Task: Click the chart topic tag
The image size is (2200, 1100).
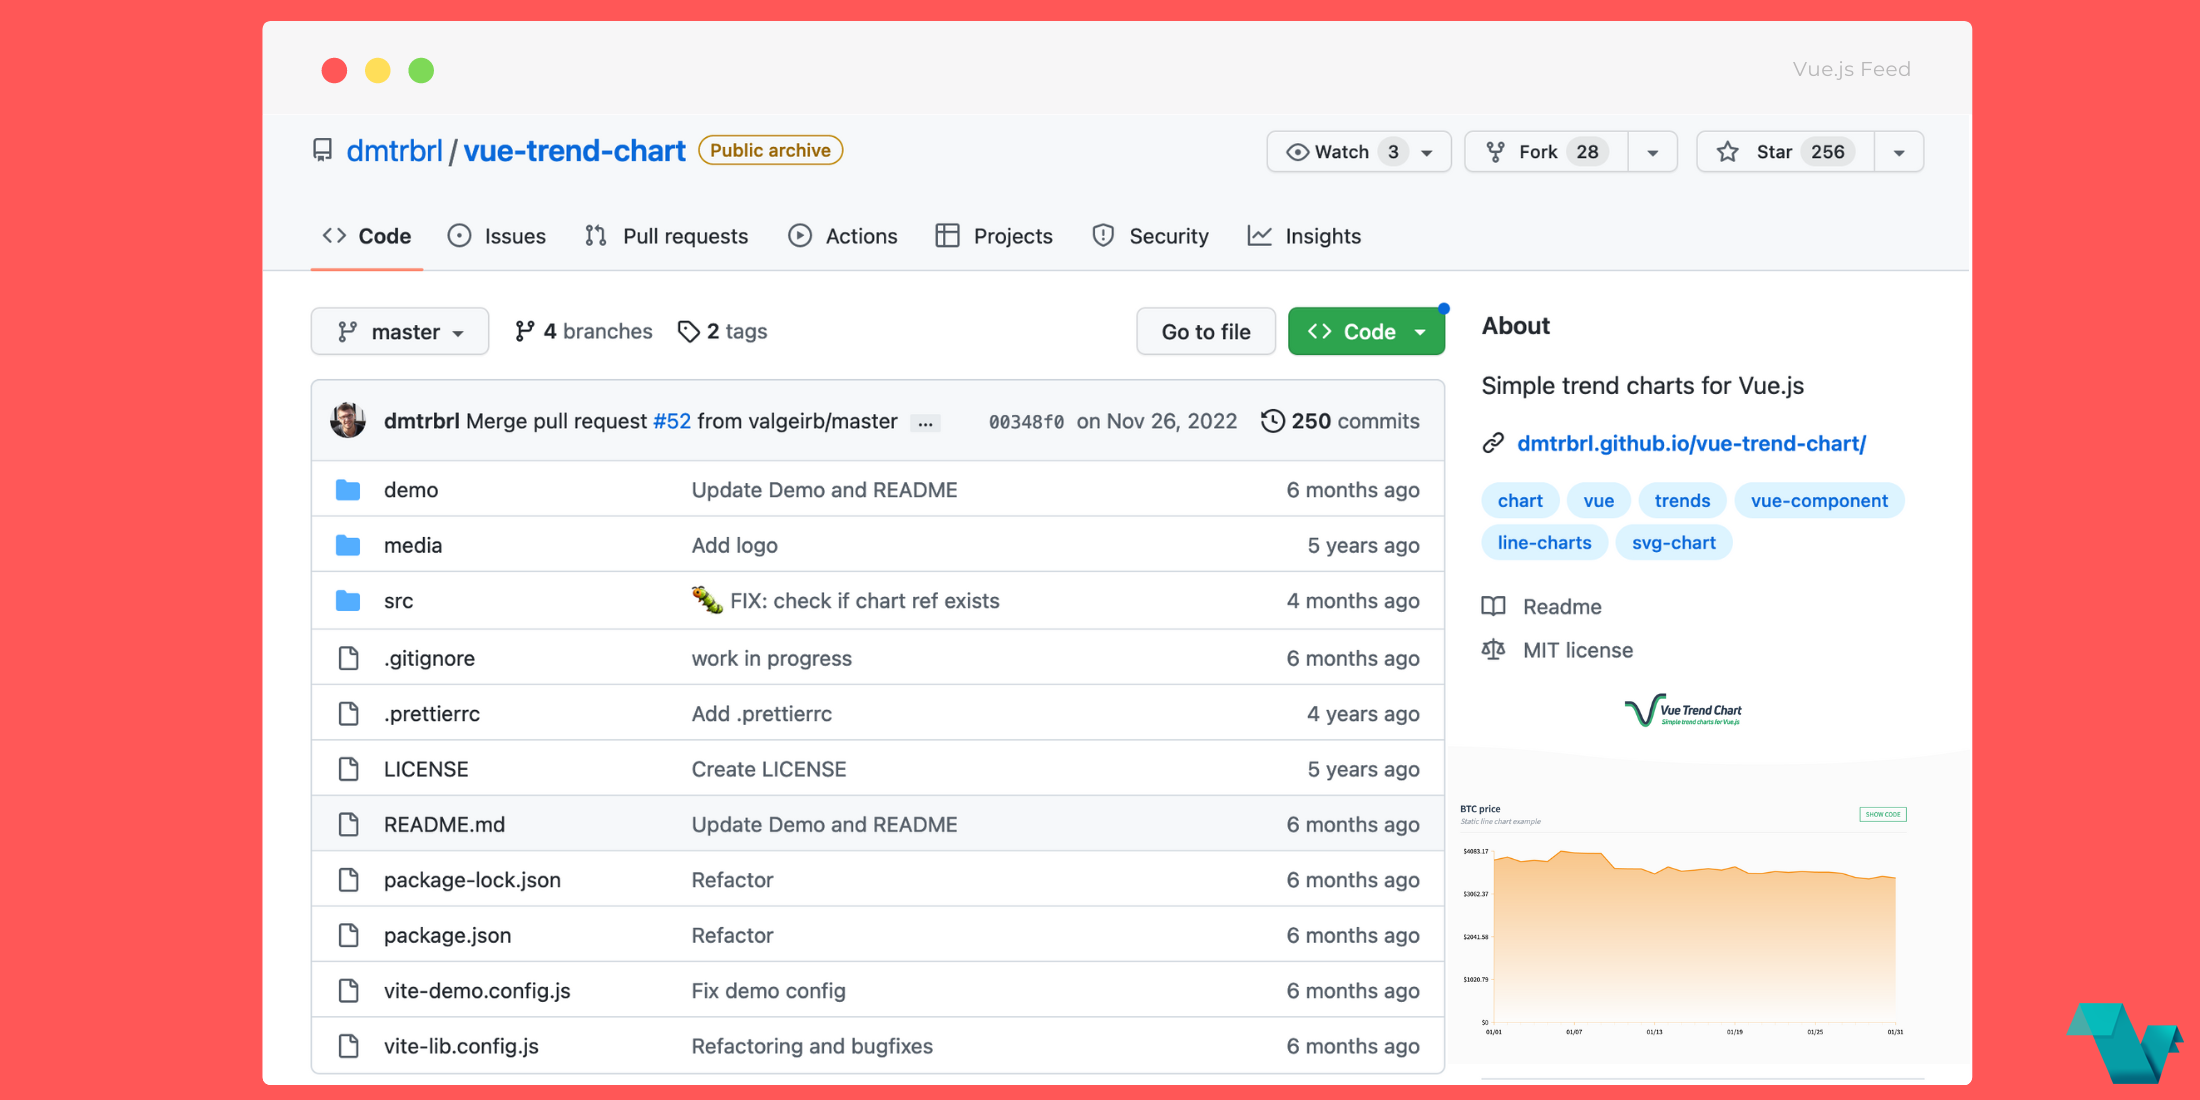Action: coord(1520,500)
